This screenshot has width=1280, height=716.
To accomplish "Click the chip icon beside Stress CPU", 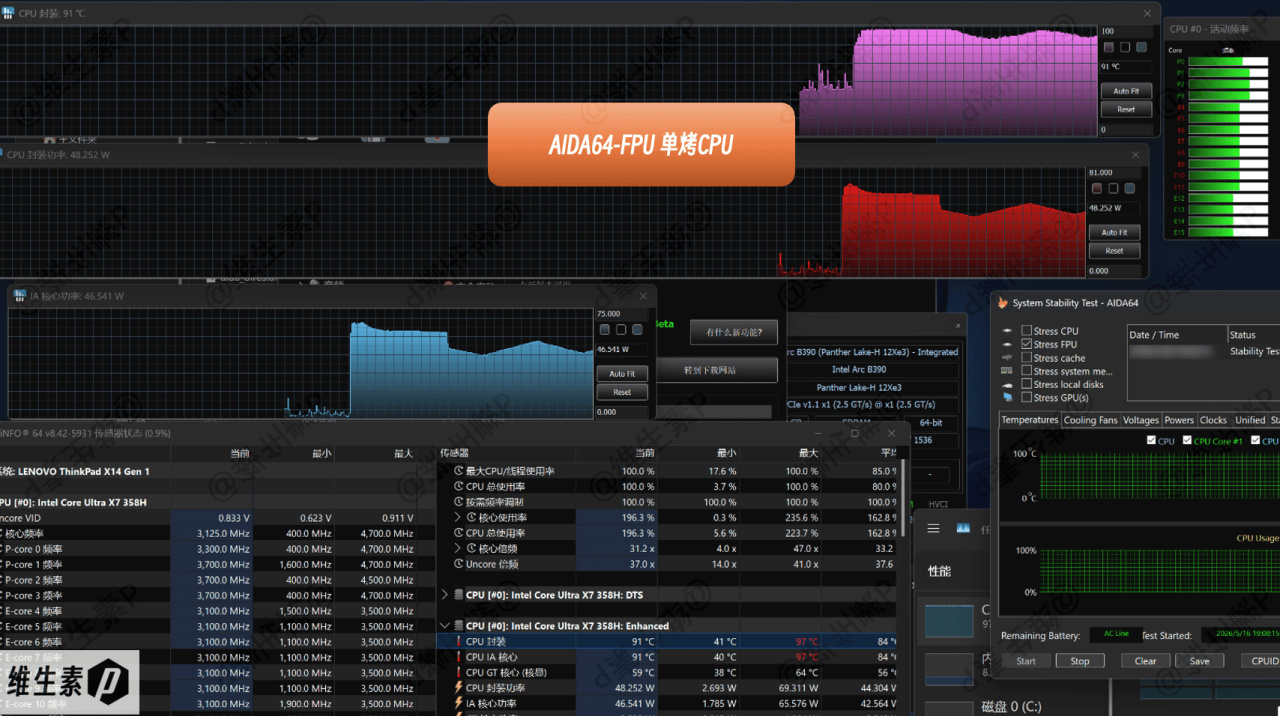I will point(1007,331).
